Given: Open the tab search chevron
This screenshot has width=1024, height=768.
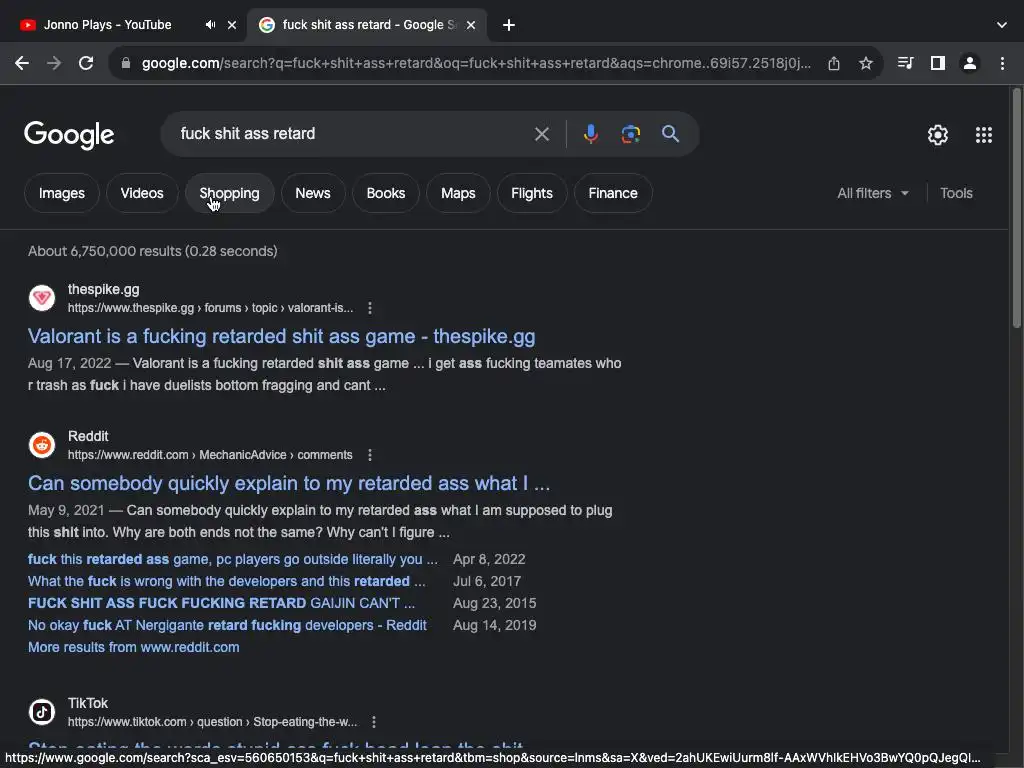Looking at the screenshot, I should pyautogui.click(x=1002, y=25).
